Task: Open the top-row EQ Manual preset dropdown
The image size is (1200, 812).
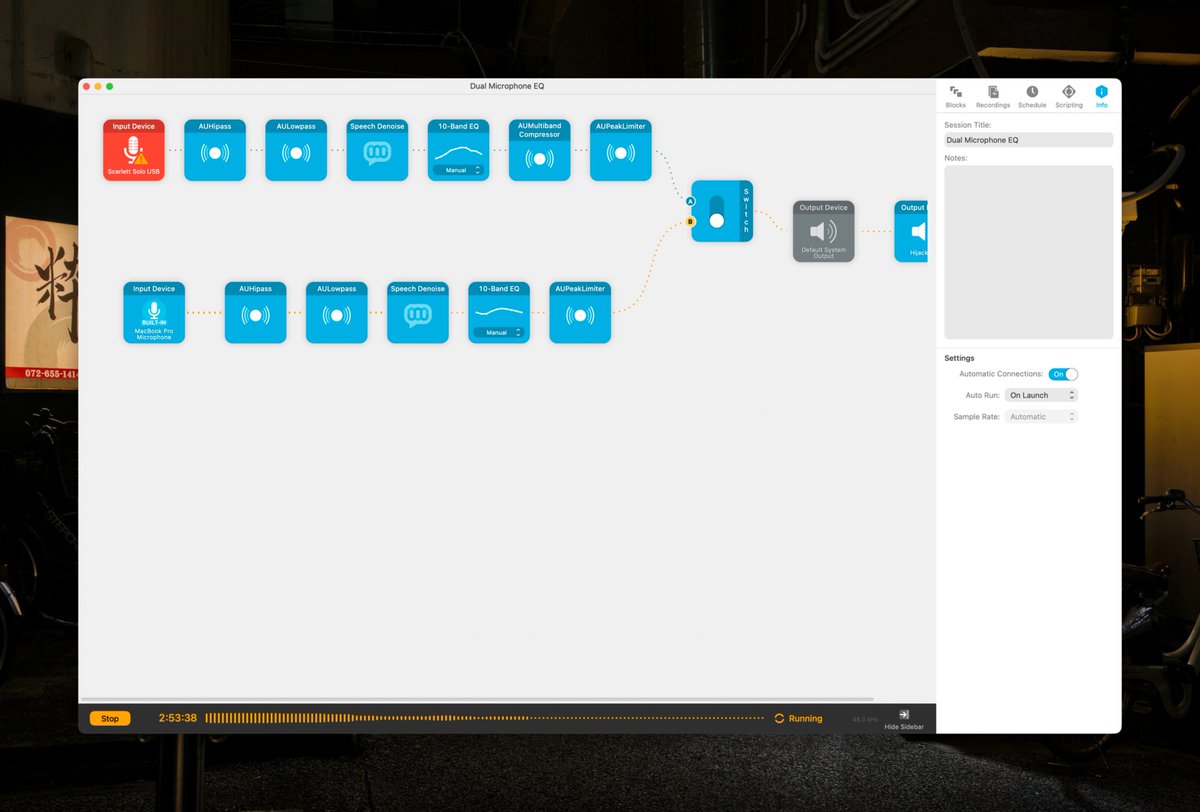Action: tap(458, 170)
